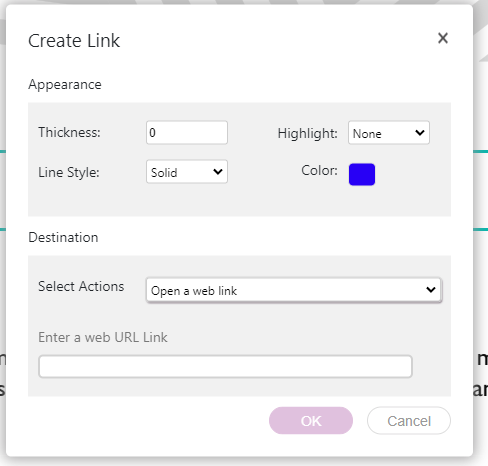Screen dimensions: 488x466
Task: Click the 'Highlight:' label
Action: coord(307,134)
